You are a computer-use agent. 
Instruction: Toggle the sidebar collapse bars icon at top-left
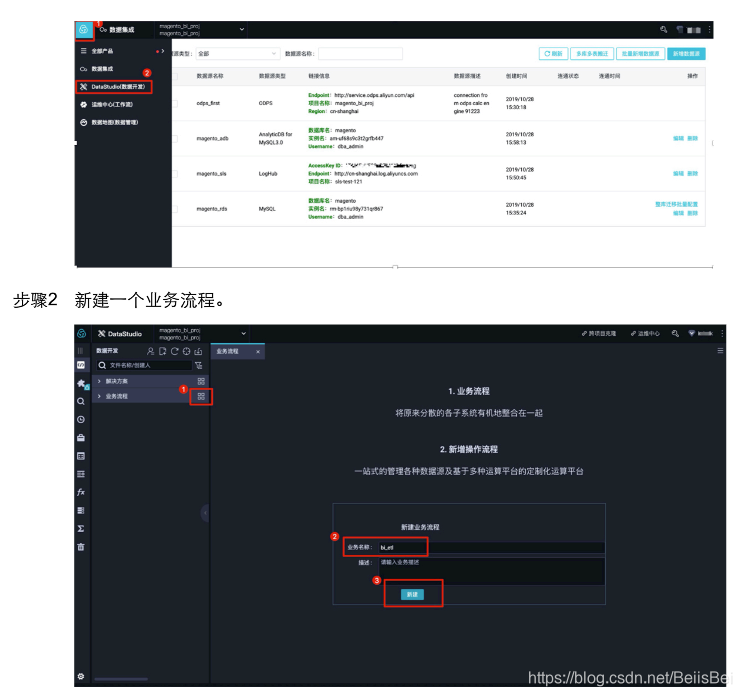pyautogui.click(x=80, y=351)
